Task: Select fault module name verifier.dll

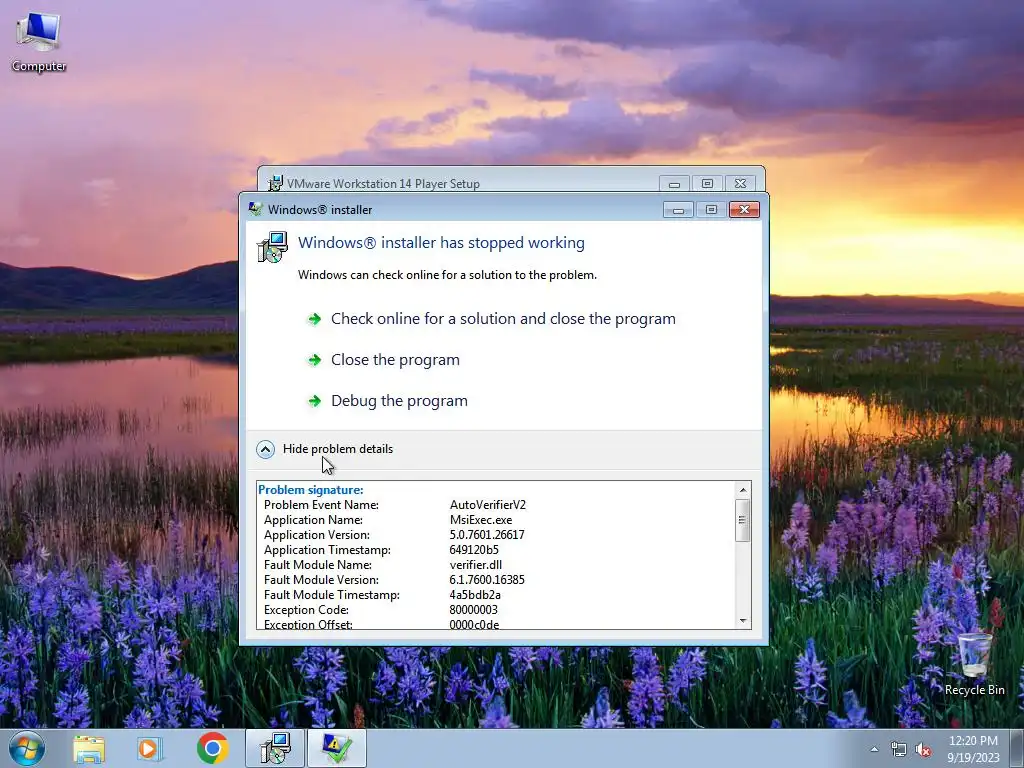Action: coord(475,565)
